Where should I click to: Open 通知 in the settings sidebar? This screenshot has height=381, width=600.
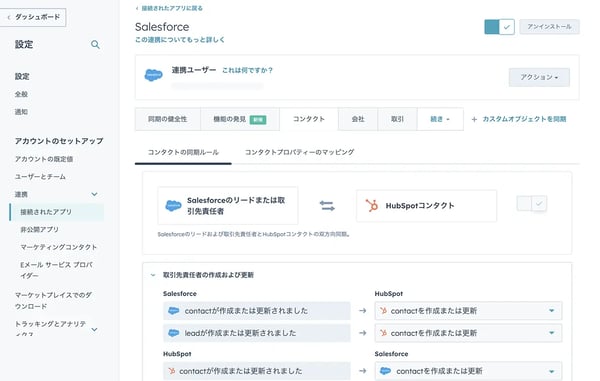tap(21, 112)
